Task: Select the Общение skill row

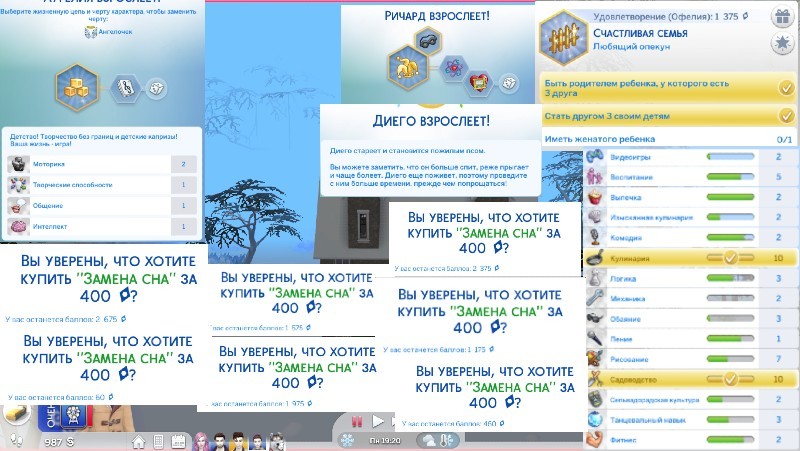Action: click(102, 206)
